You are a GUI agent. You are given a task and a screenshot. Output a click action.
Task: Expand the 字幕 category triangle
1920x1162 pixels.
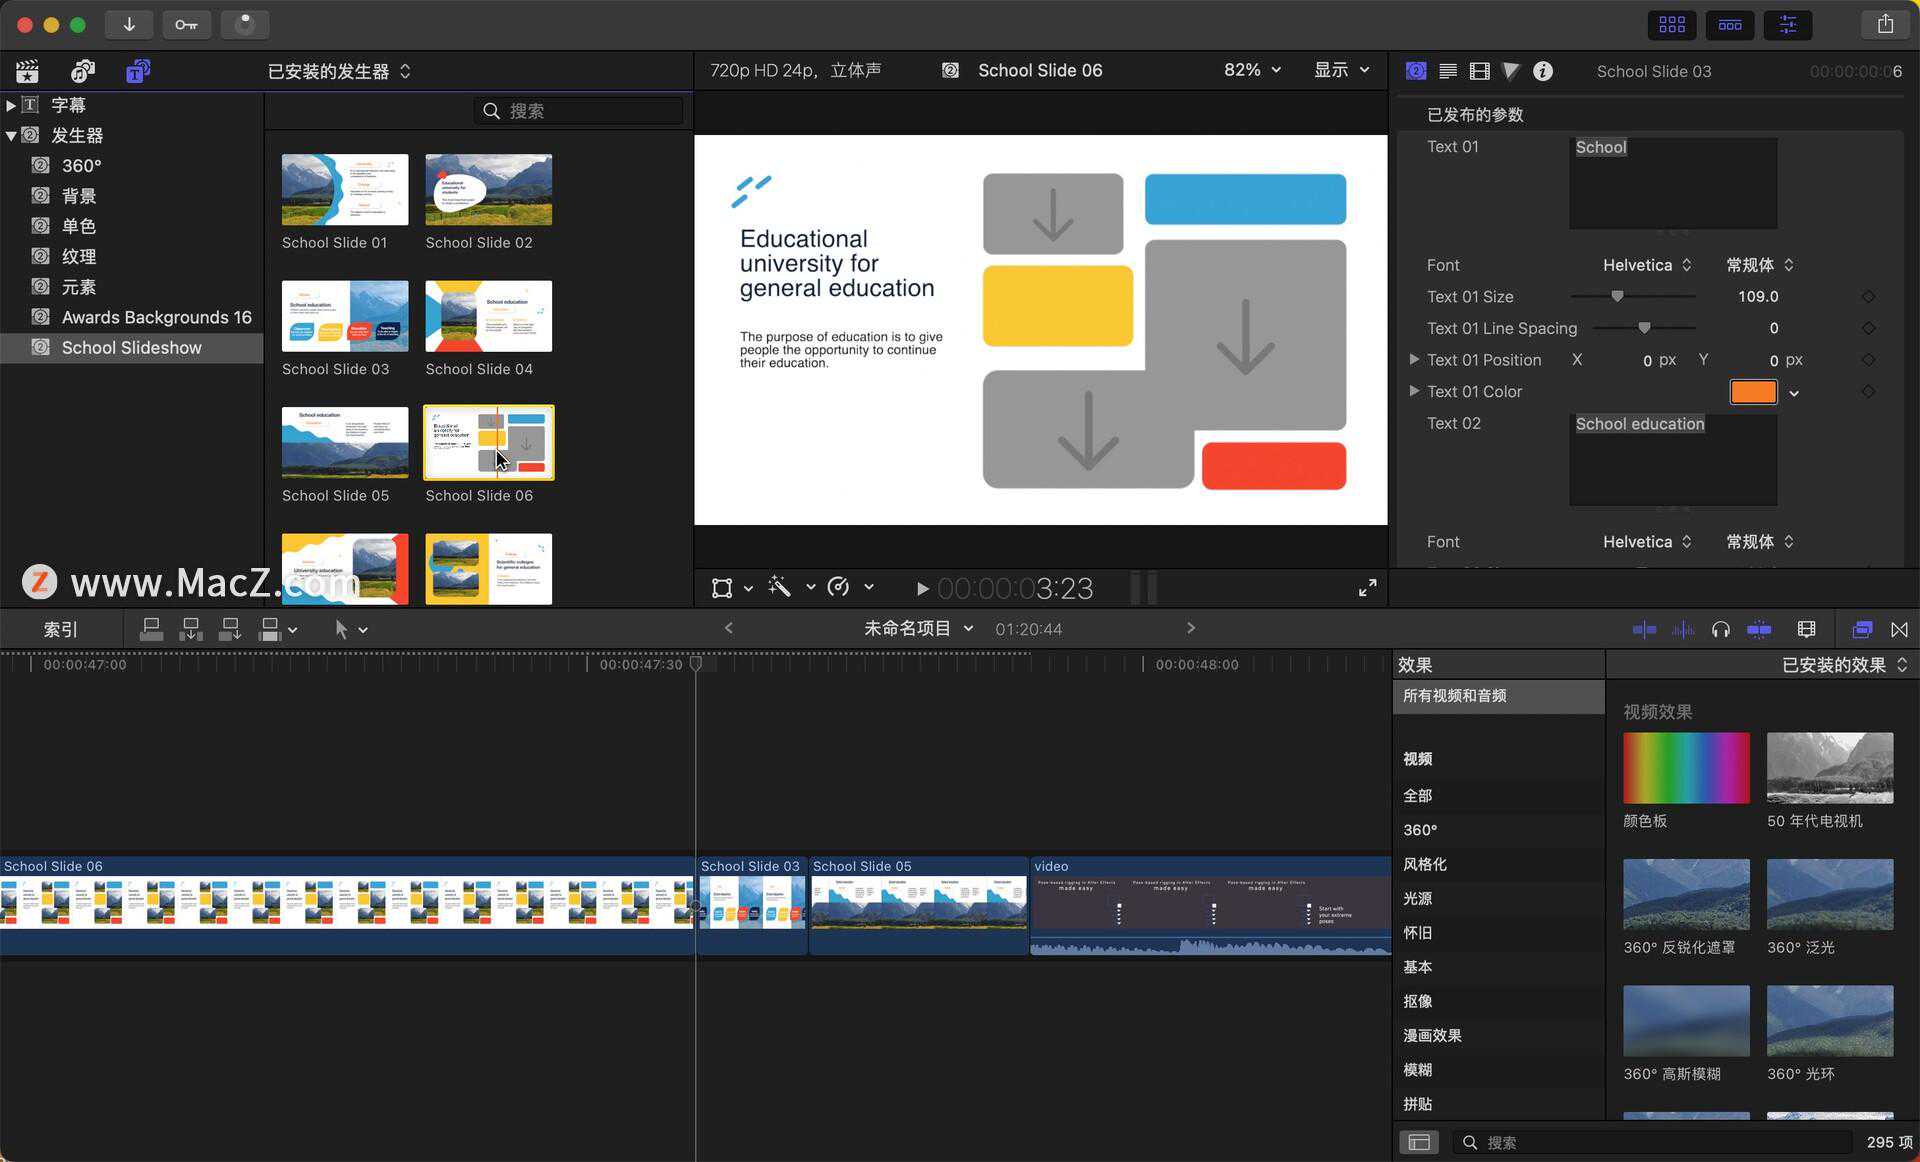(x=10, y=105)
